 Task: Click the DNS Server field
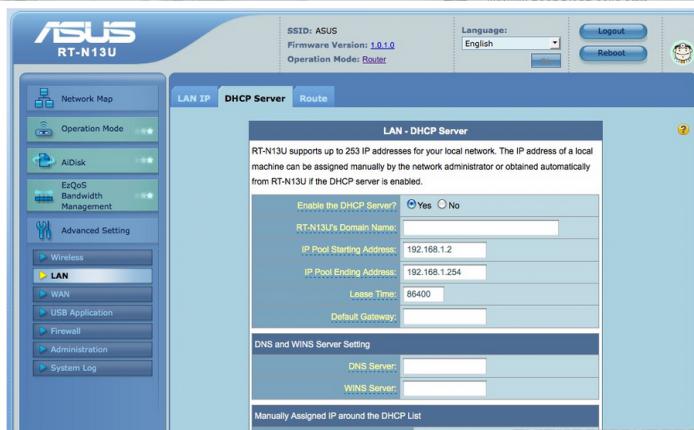[444, 366]
